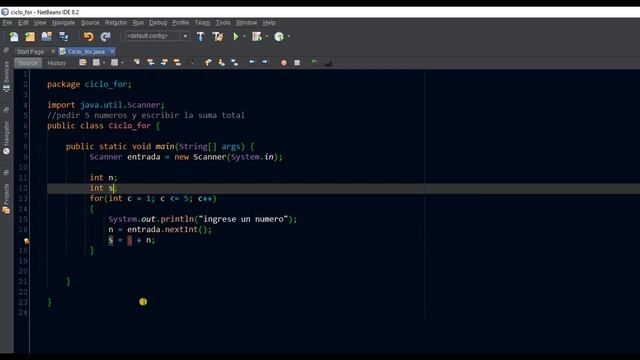Click the Open Project toolbar icon
The image size is (640, 360).
coord(47,37)
